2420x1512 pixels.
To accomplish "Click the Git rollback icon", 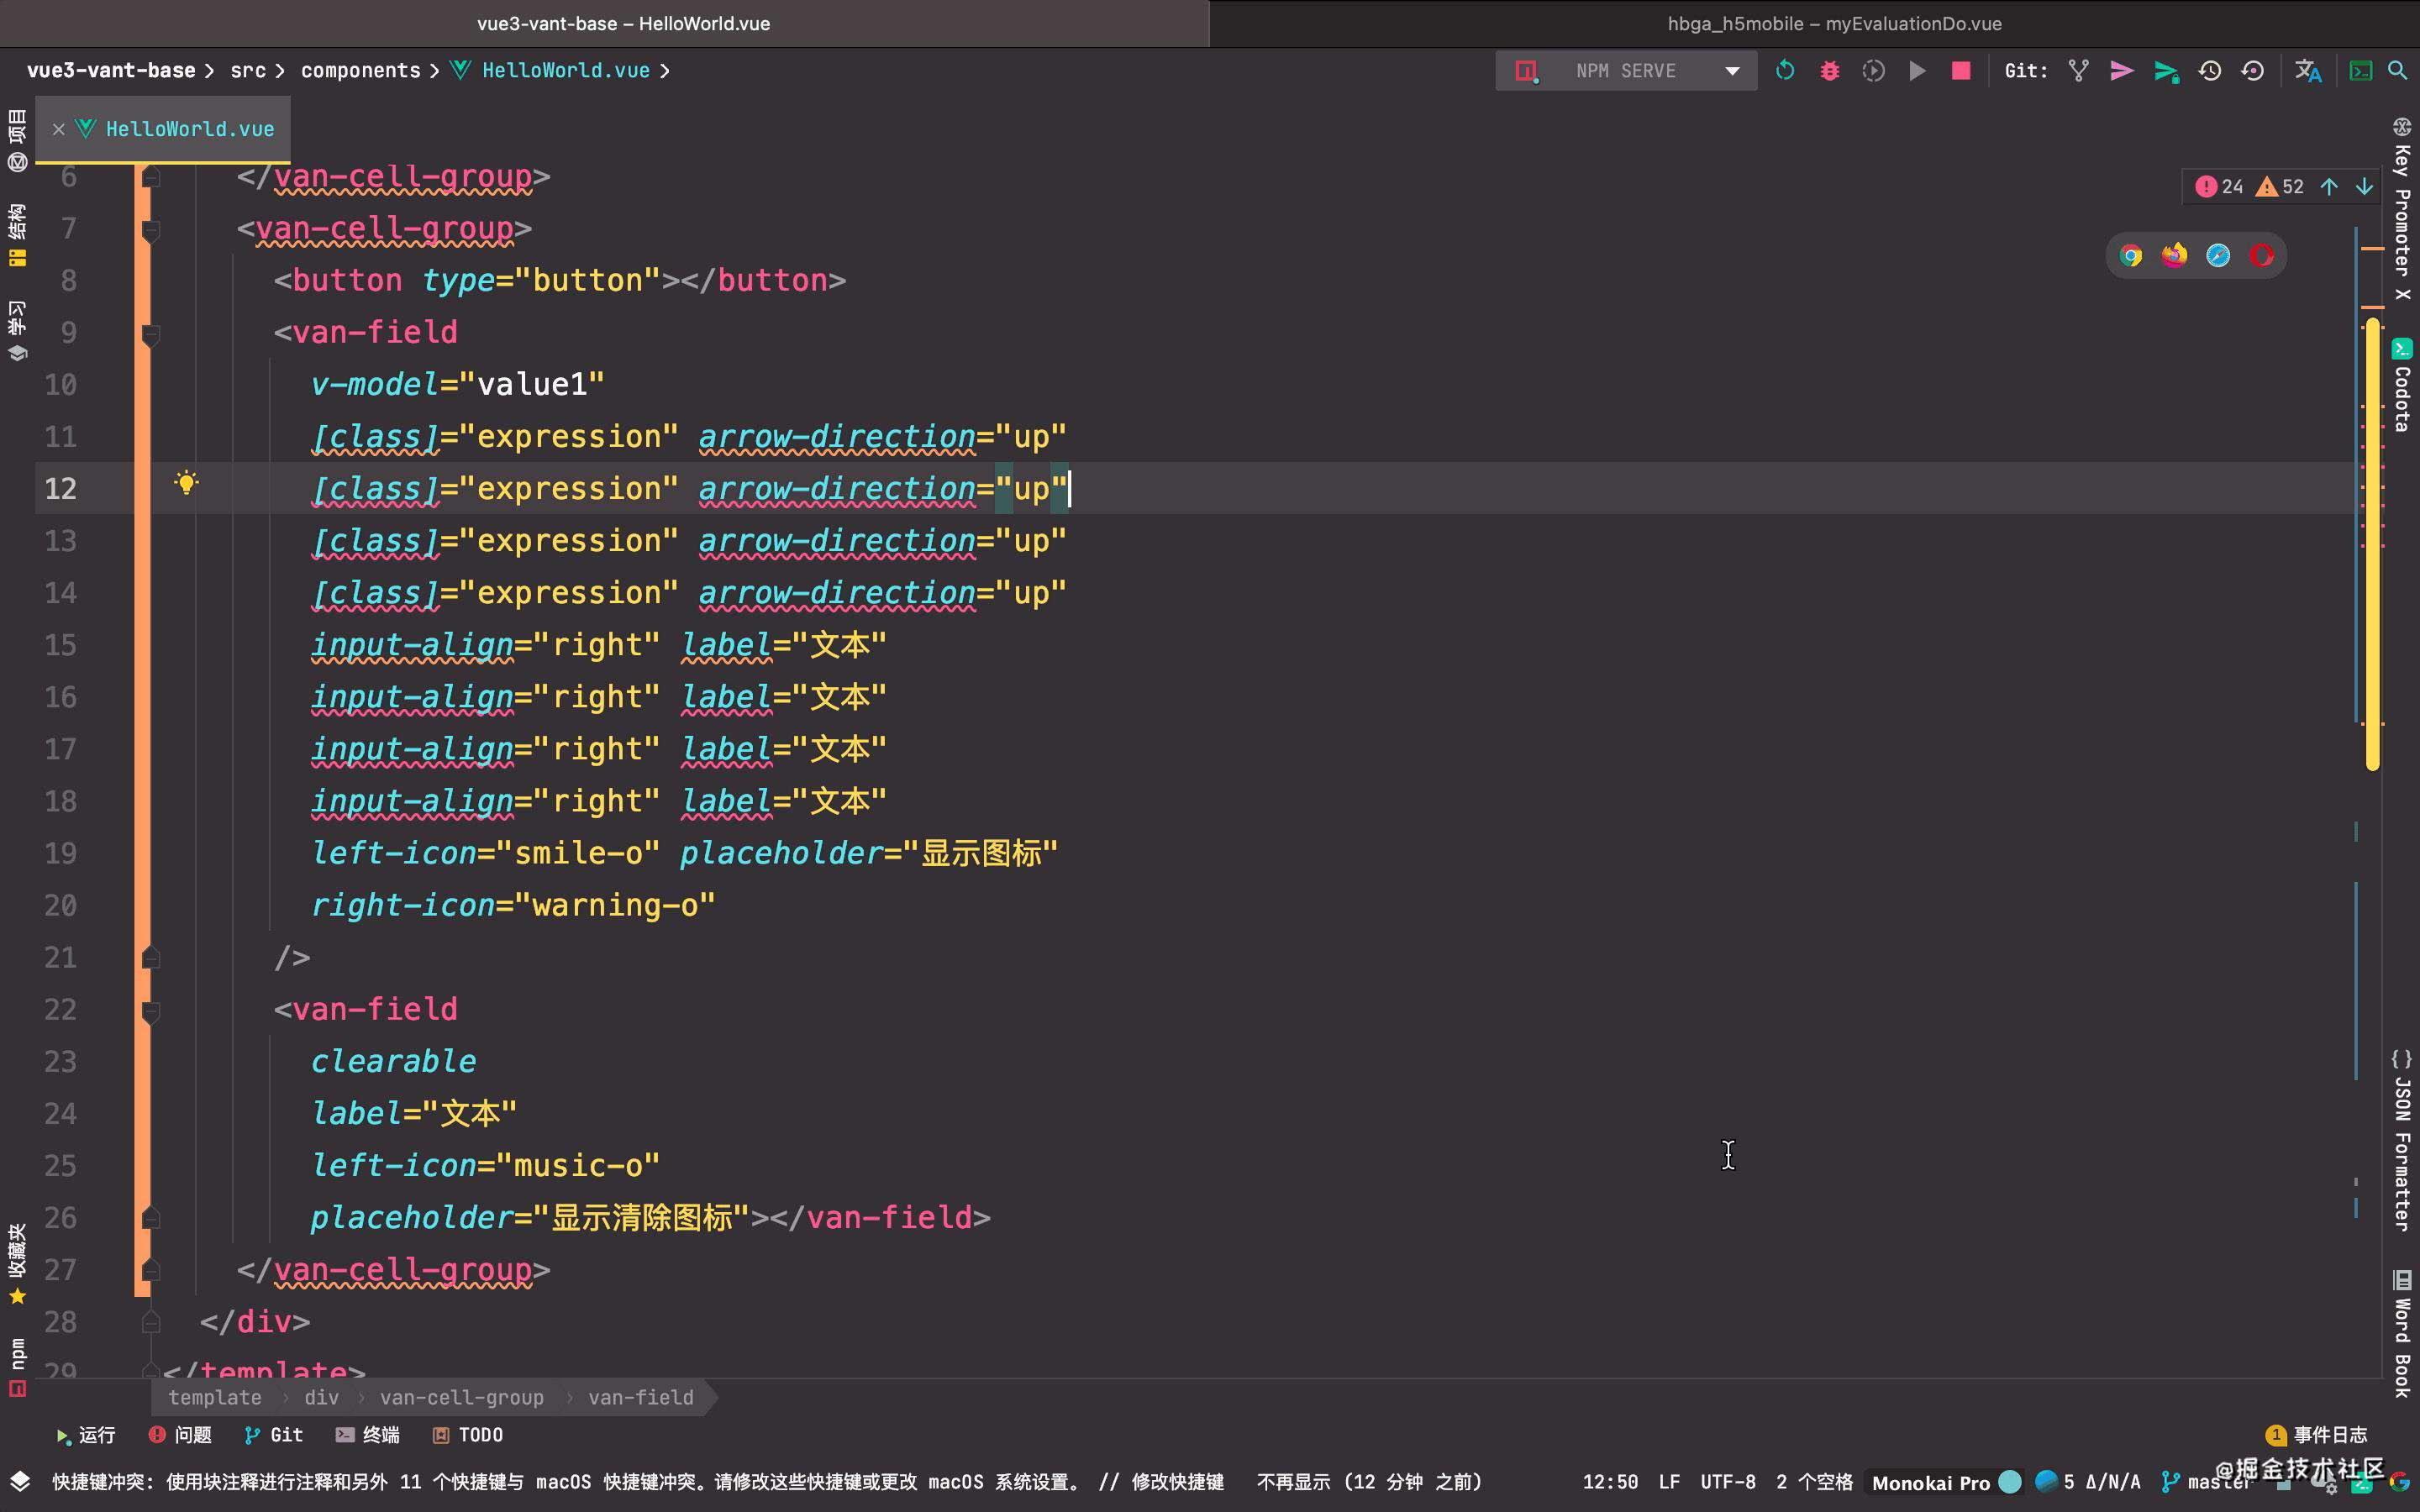I will coord(2252,71).
